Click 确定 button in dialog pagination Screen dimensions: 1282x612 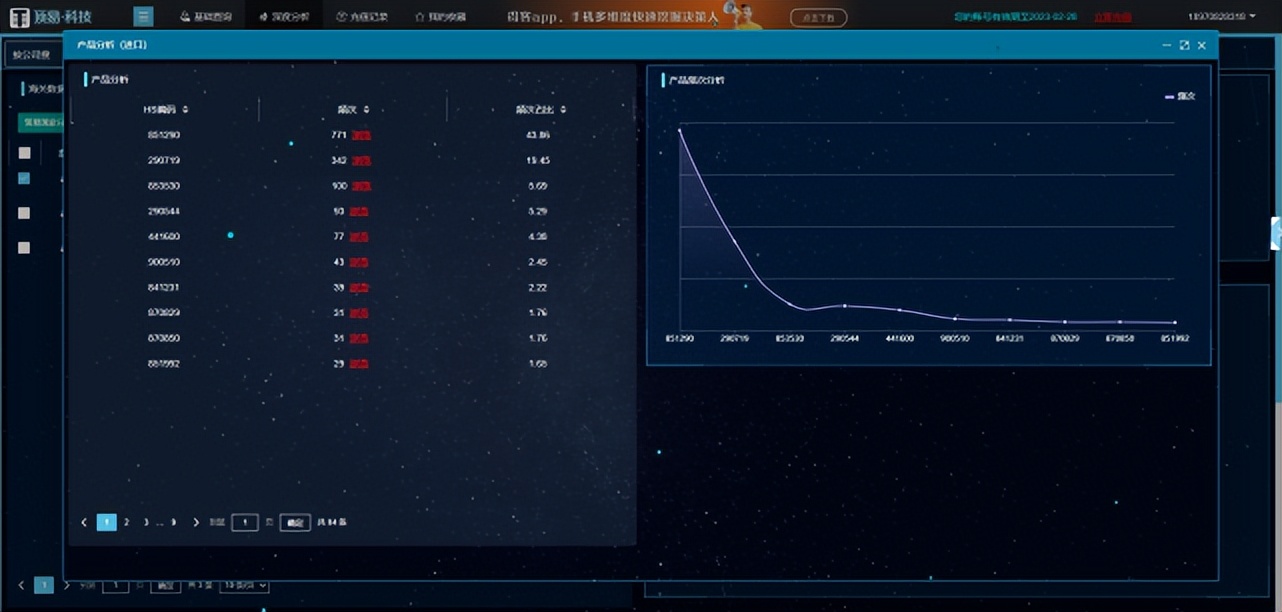point(295,522)
